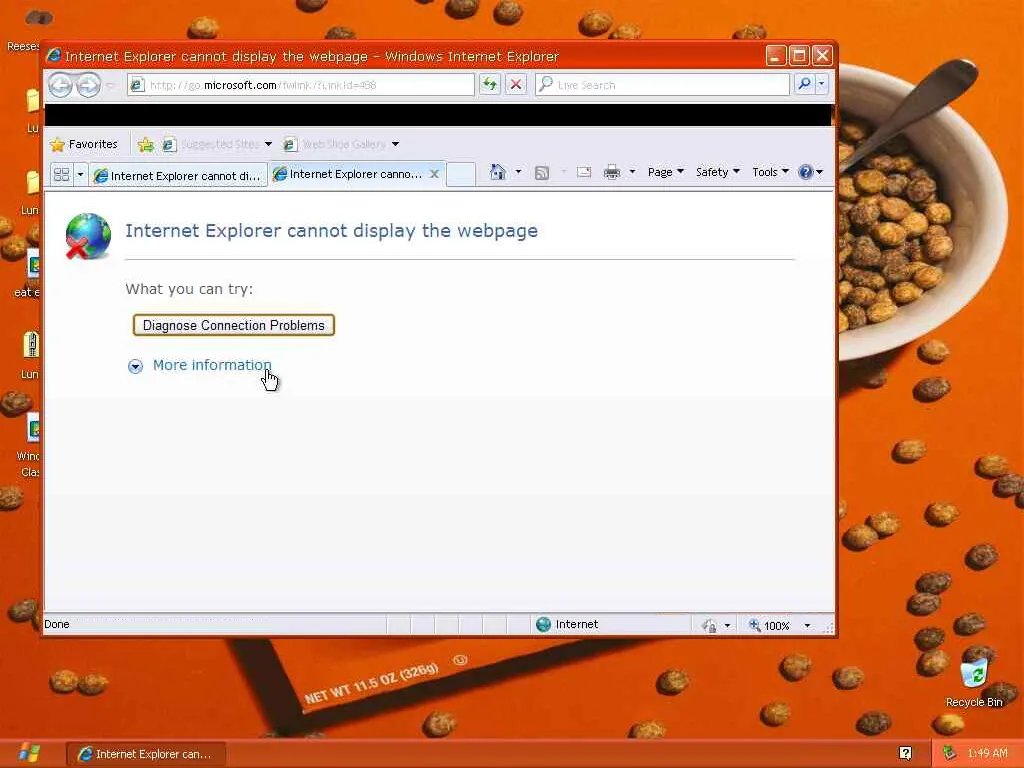Open recent pages dropdown beside Forward button

click(x=110, y=85)
